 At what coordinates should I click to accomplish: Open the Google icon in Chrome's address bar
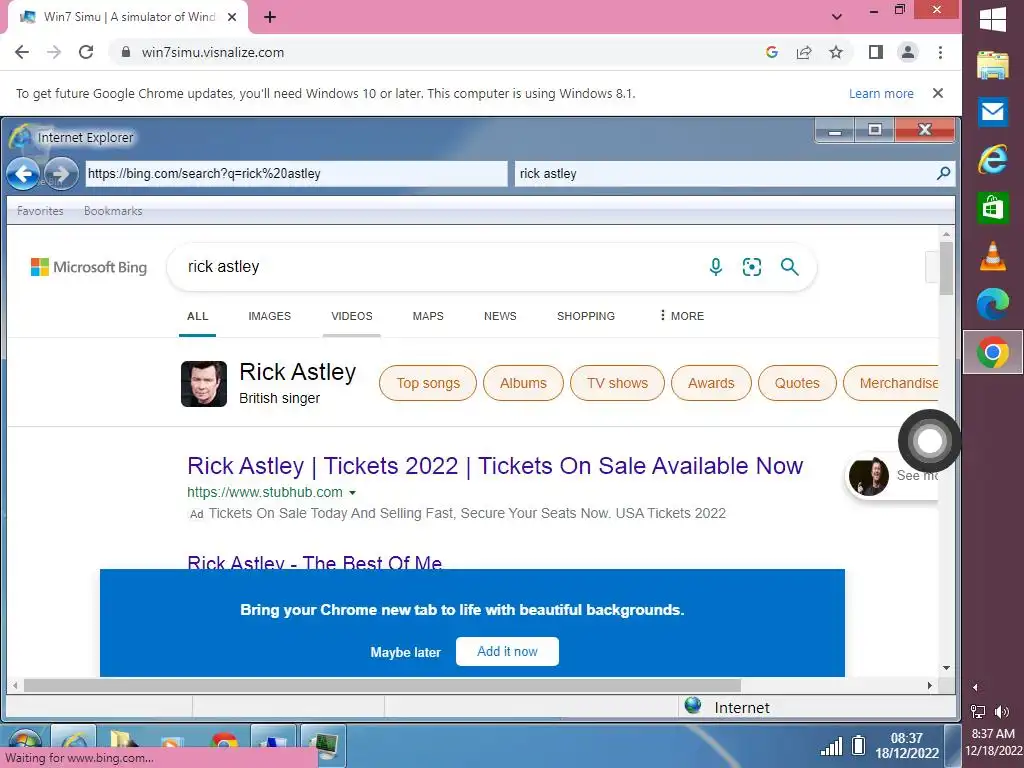tap(771, 52)
